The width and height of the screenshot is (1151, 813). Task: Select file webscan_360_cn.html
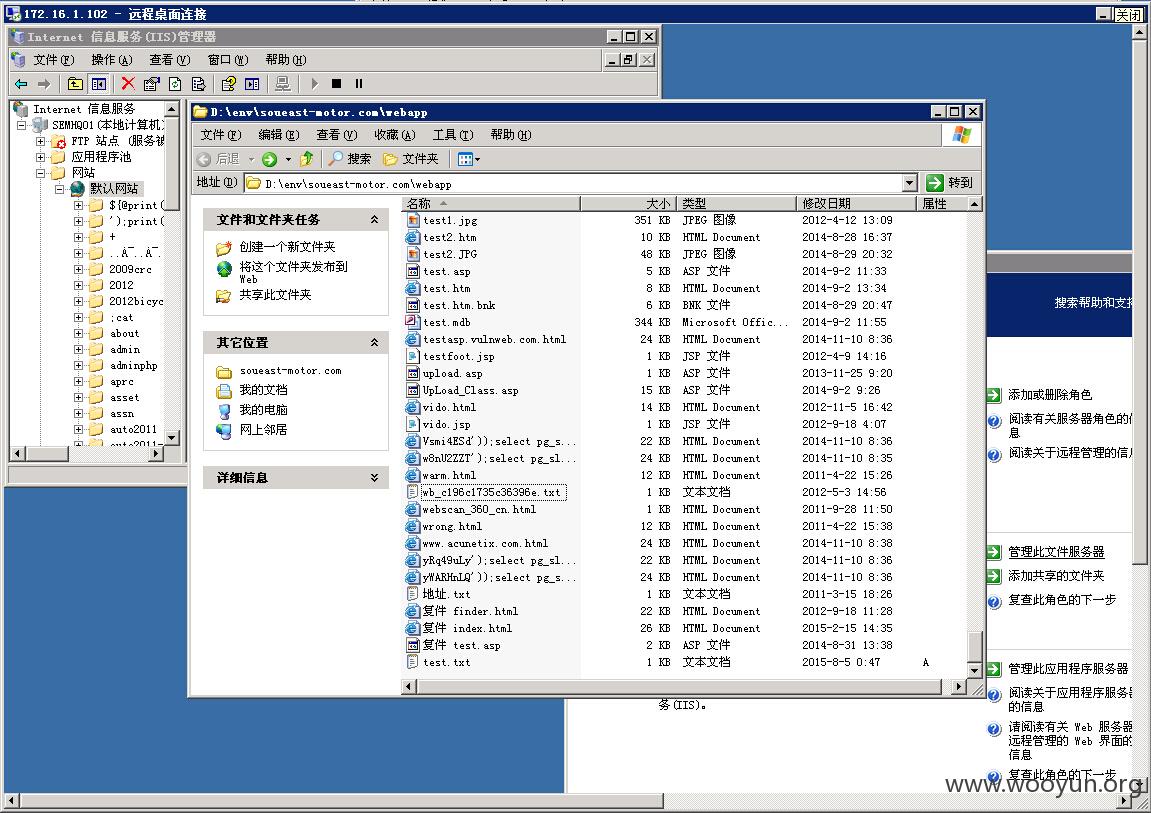point(479,509)
